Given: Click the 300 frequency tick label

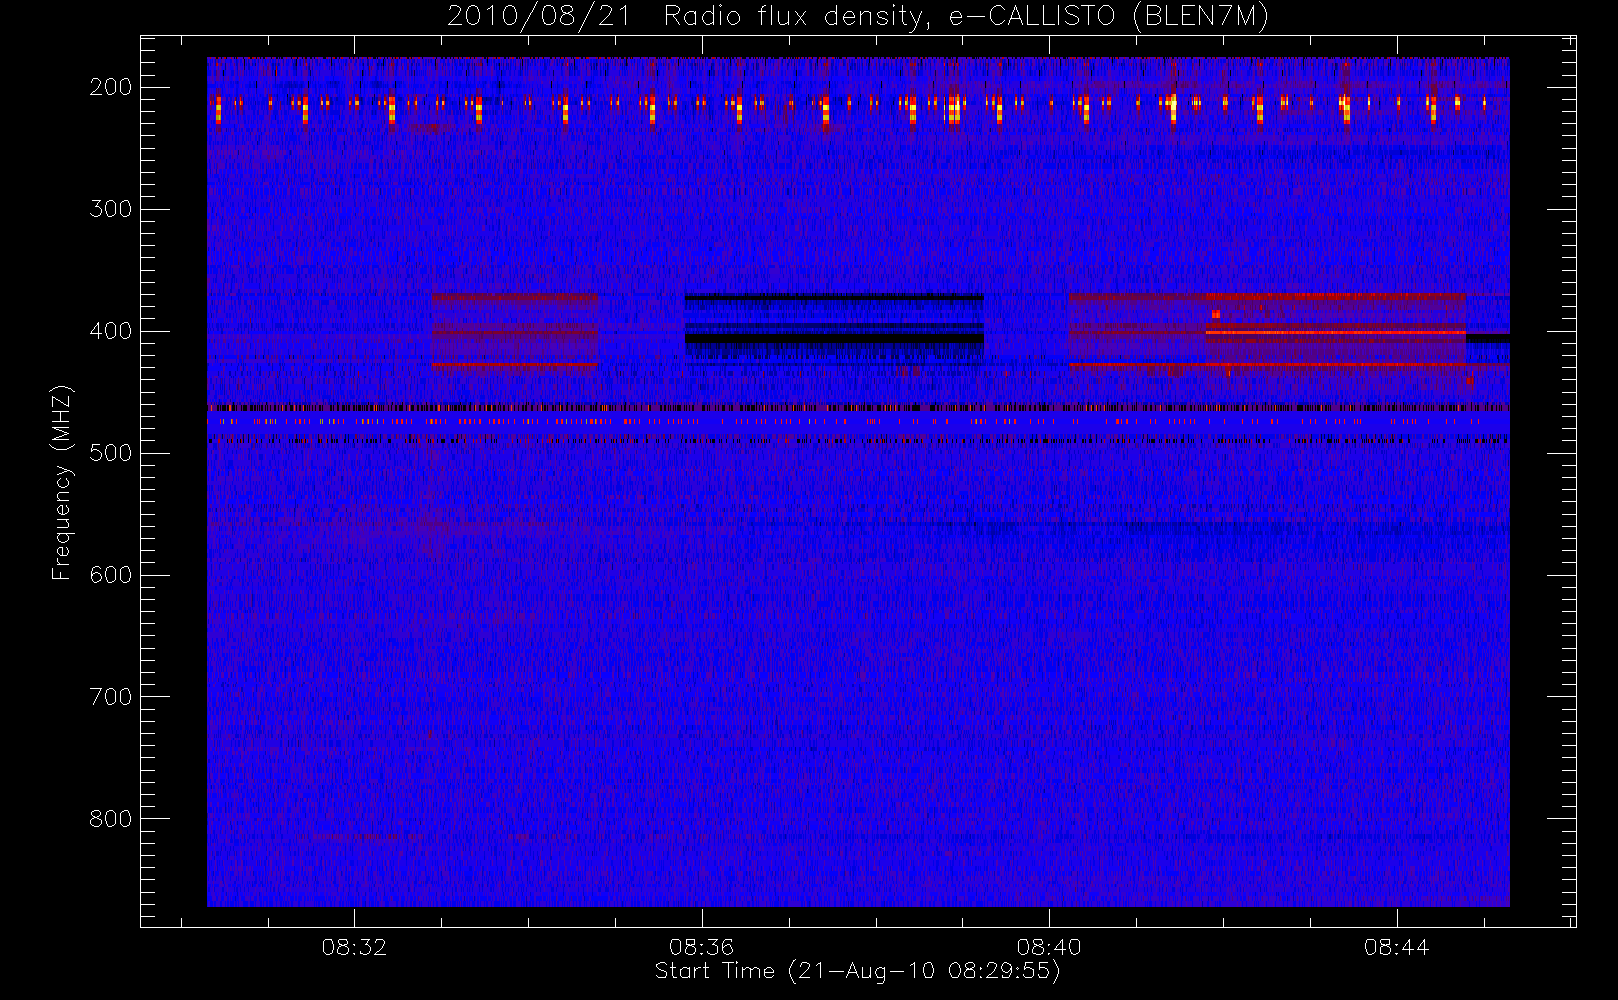Looking at the screenshot, I should pyautogui.click(x=110, y=209).
